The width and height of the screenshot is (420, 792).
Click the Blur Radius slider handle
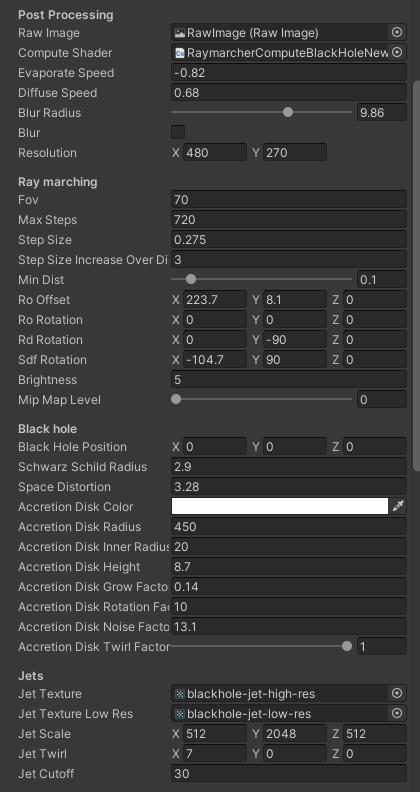pyautogui.click(x=288, y=112)
